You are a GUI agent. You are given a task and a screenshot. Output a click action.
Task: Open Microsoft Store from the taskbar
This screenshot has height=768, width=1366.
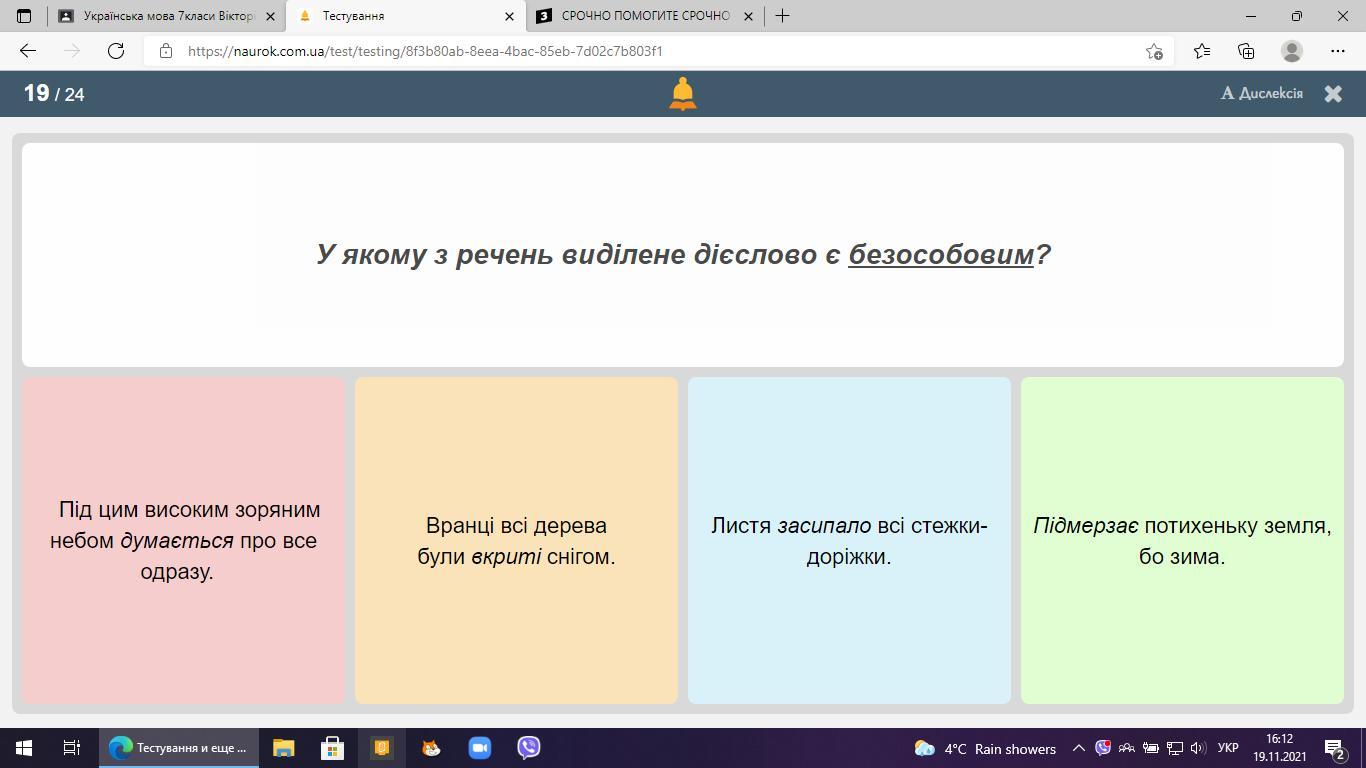click(333, 748)
